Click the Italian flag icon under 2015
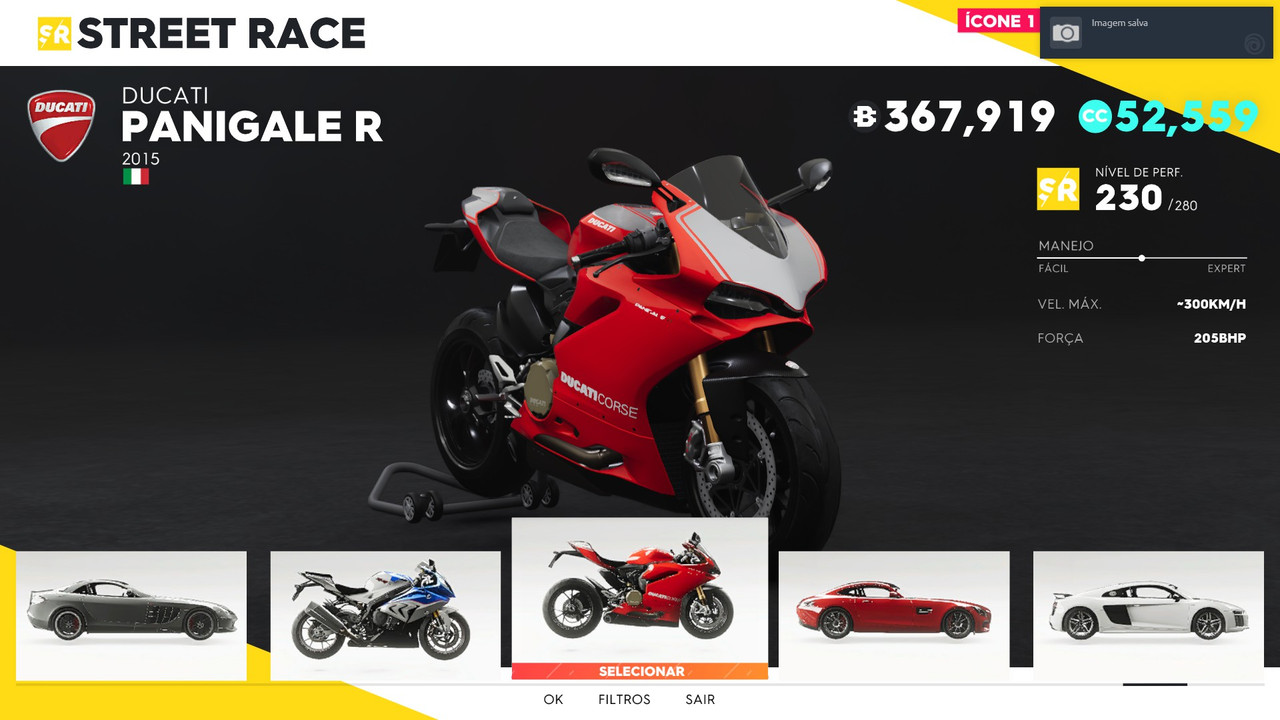 pyautogui.click(x=136, y=177)
